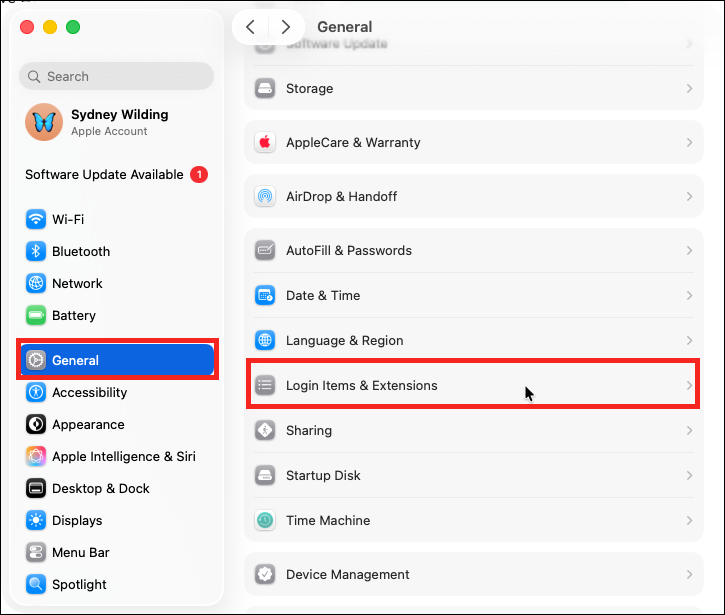
Task: Open AirDrop & Handoff icon
Action: (265, 196)
